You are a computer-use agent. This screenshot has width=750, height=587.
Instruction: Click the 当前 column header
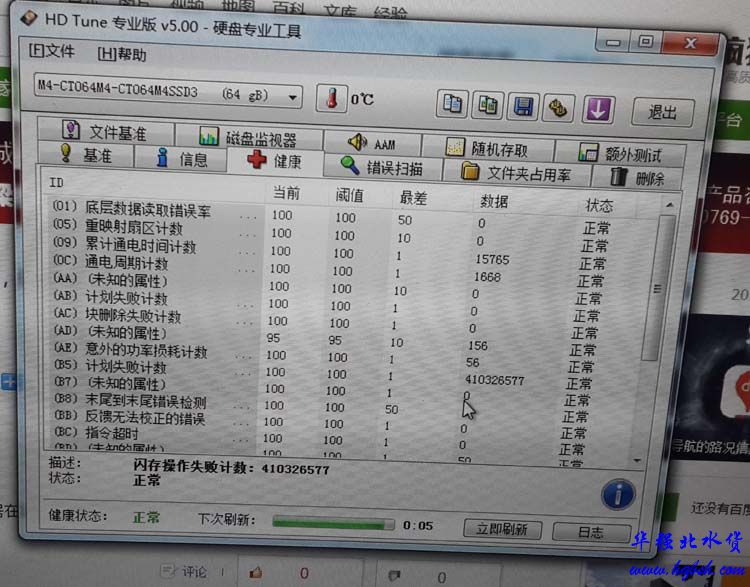(x=286, y=193)
